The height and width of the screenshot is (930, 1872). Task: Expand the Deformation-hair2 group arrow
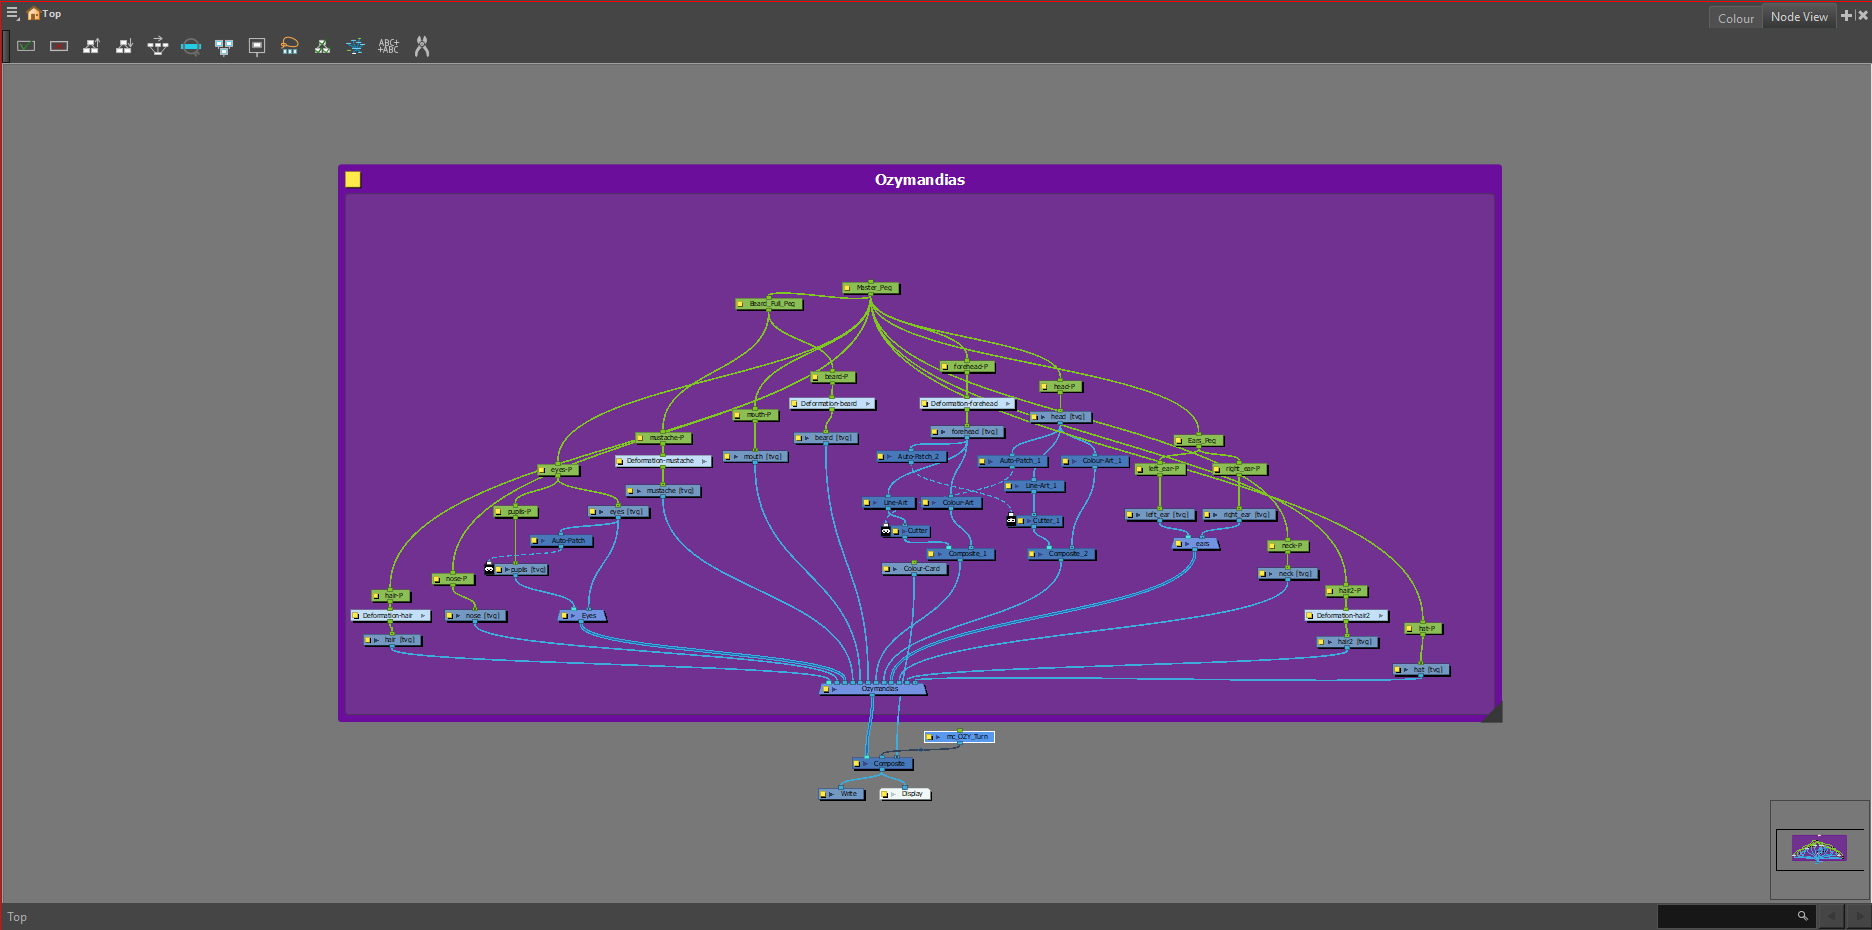pos(1381,616)
